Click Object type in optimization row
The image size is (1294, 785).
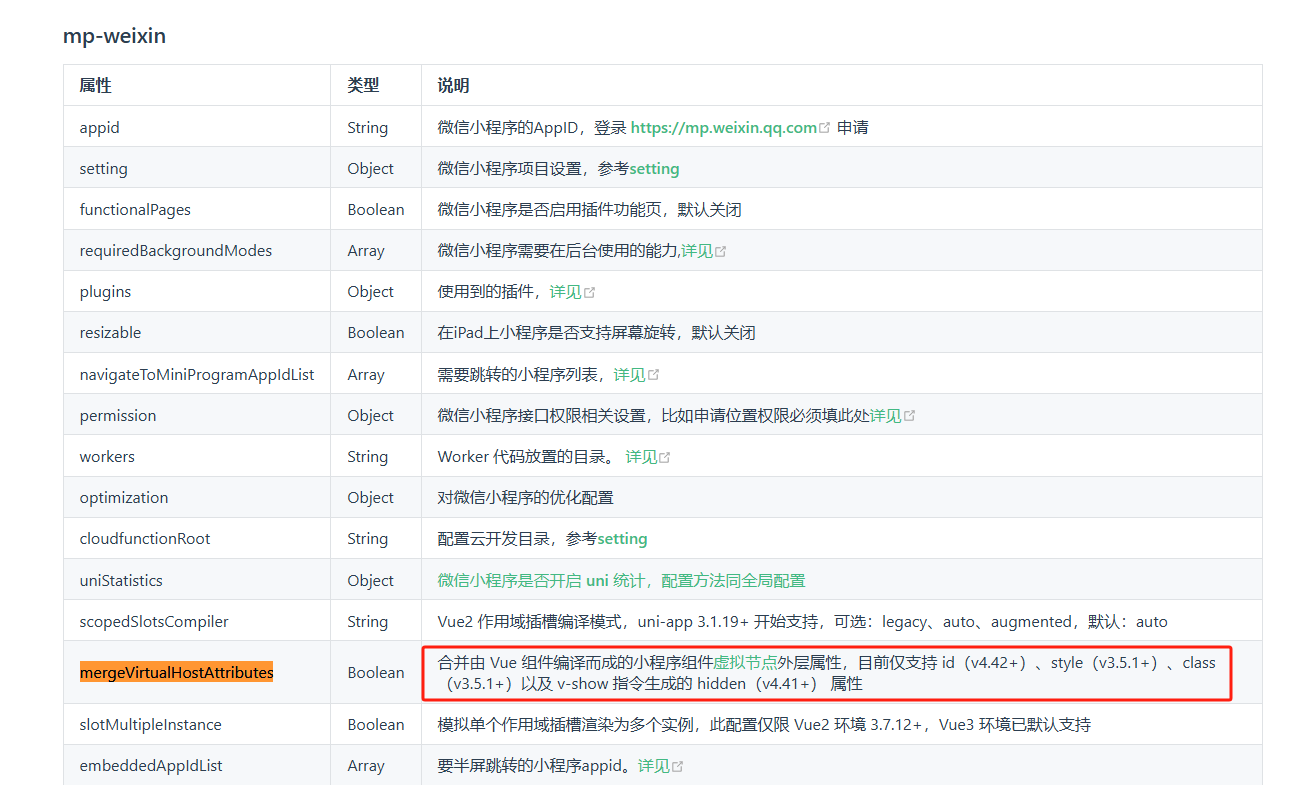[x=371, y=497]
